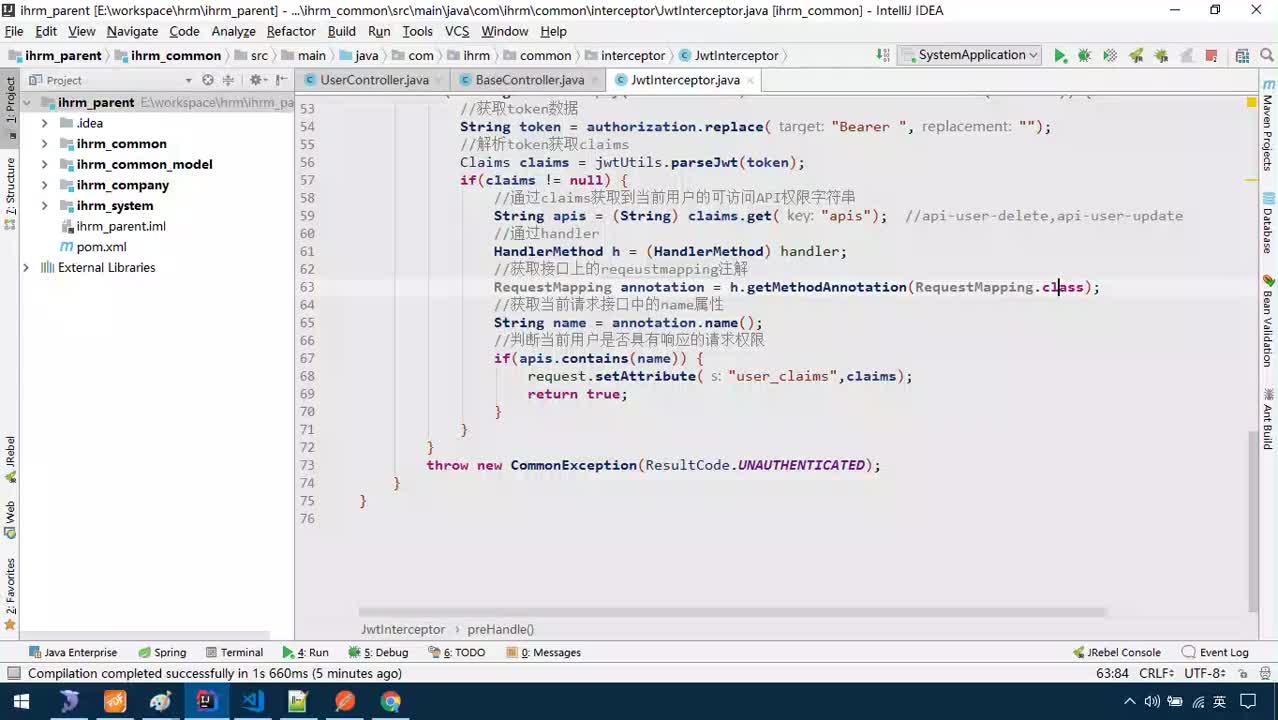Hide the Project panel with the arrow icon
Screen dimensions: 1278x720
281,80
